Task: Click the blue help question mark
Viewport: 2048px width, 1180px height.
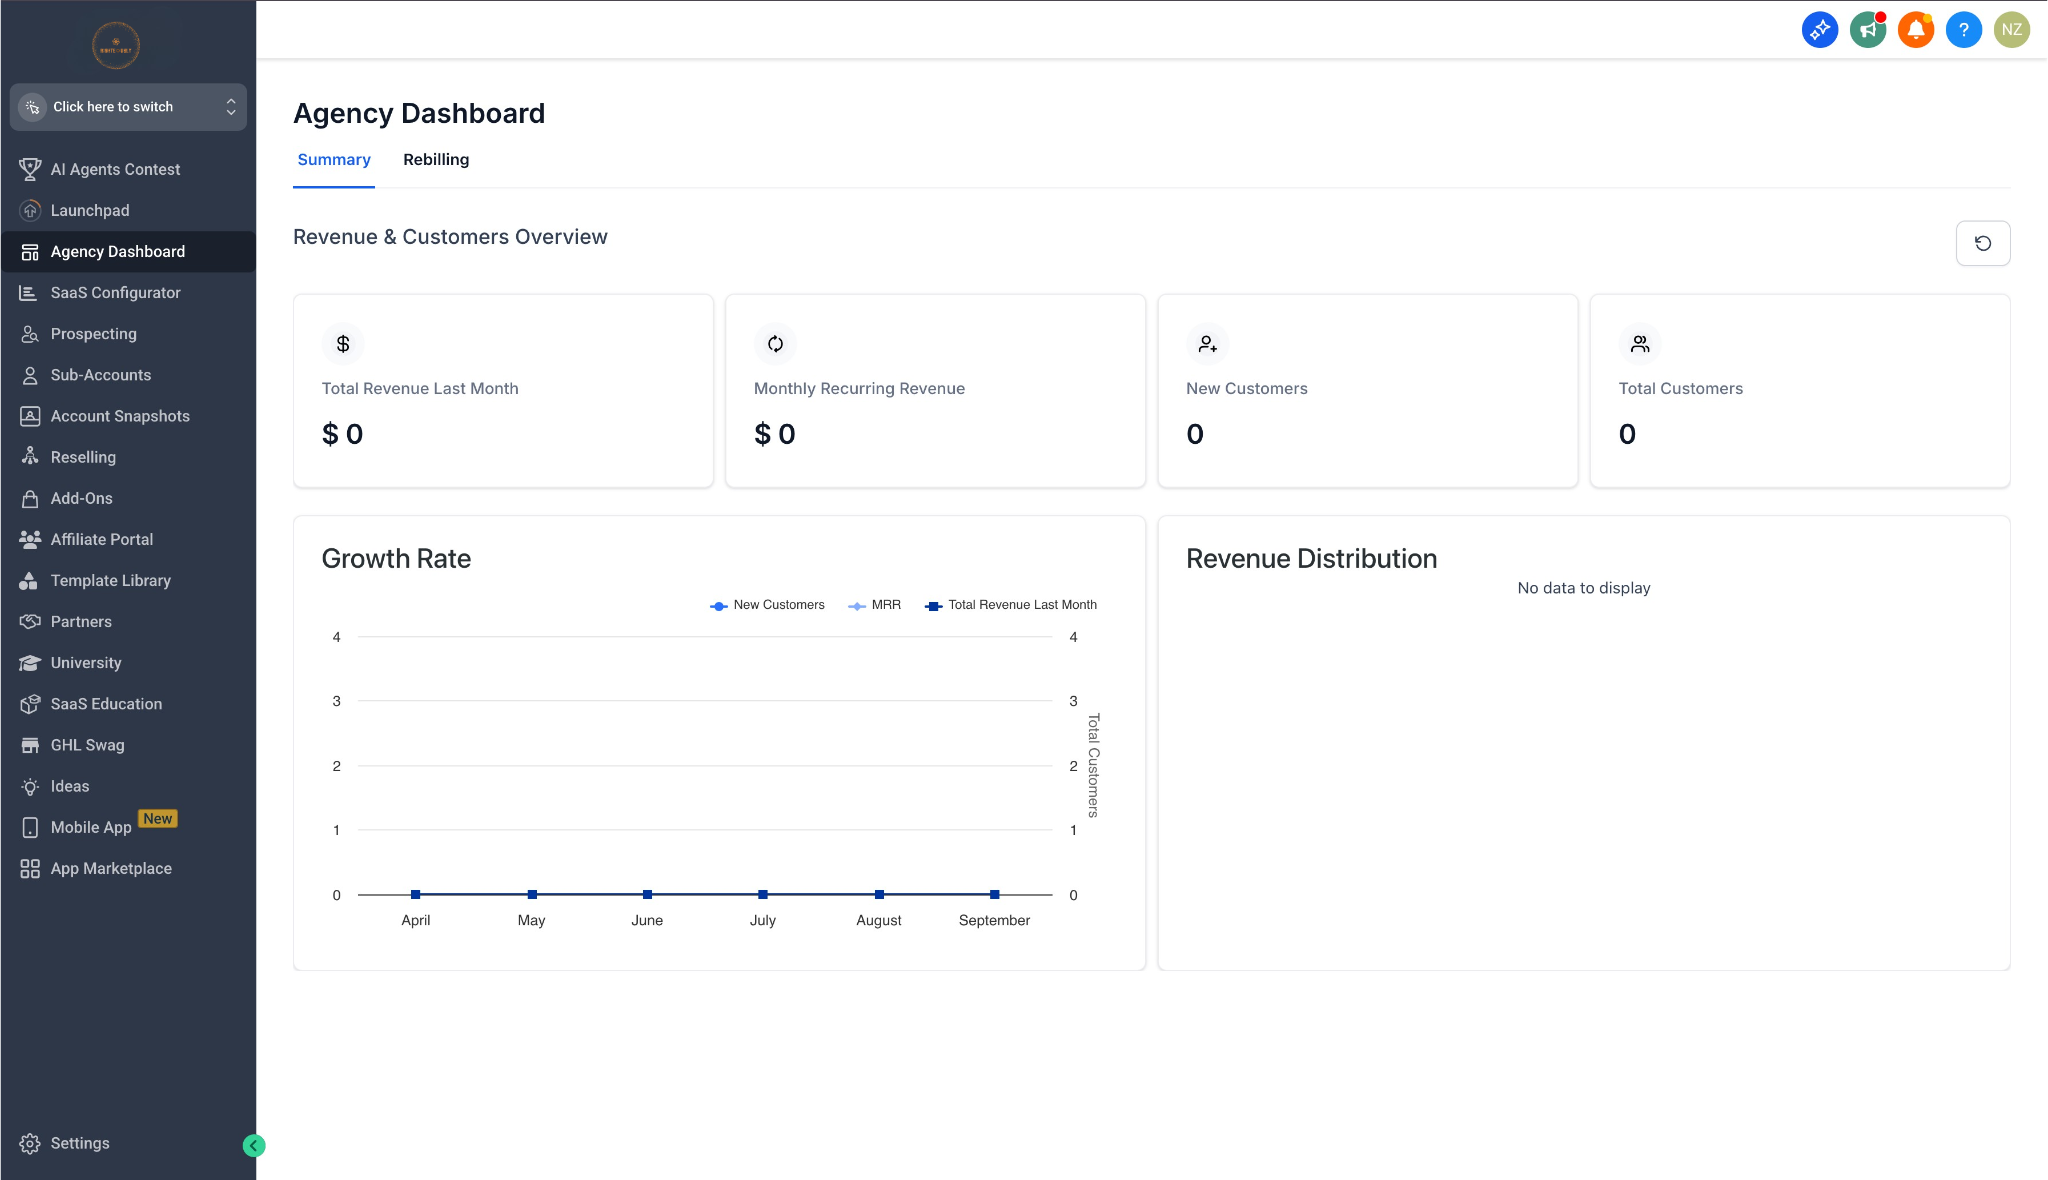Action: pos(1963,29)
